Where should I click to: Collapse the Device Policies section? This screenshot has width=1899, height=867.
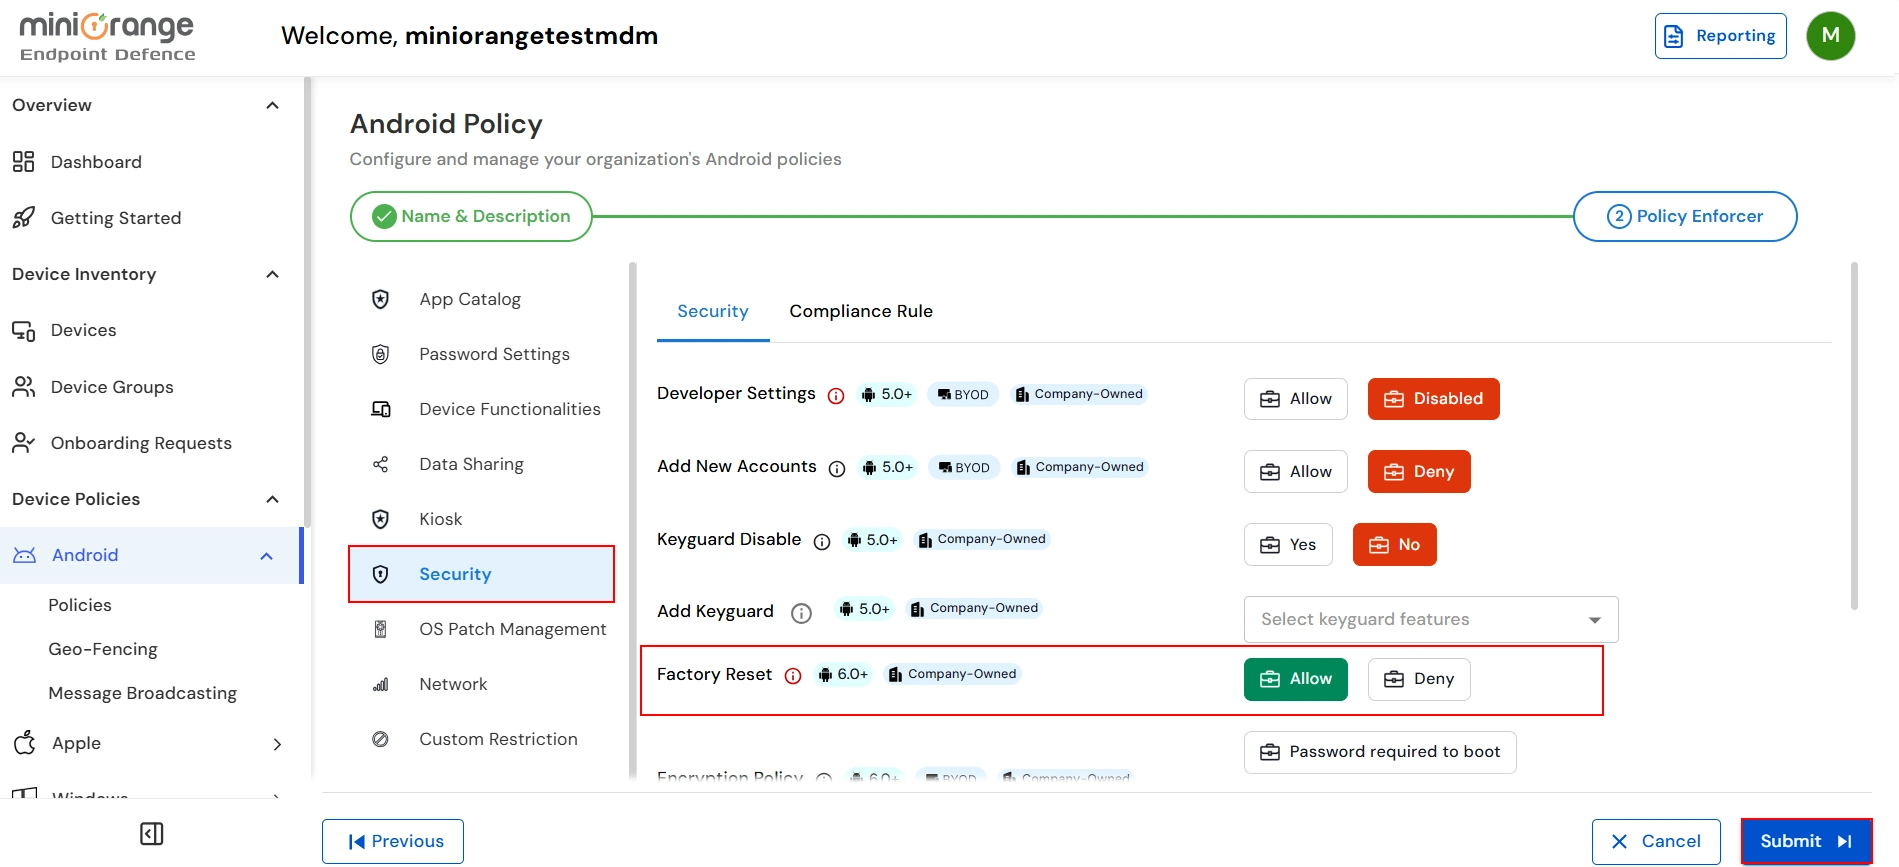pyautogui.click(x=272, y=500)
